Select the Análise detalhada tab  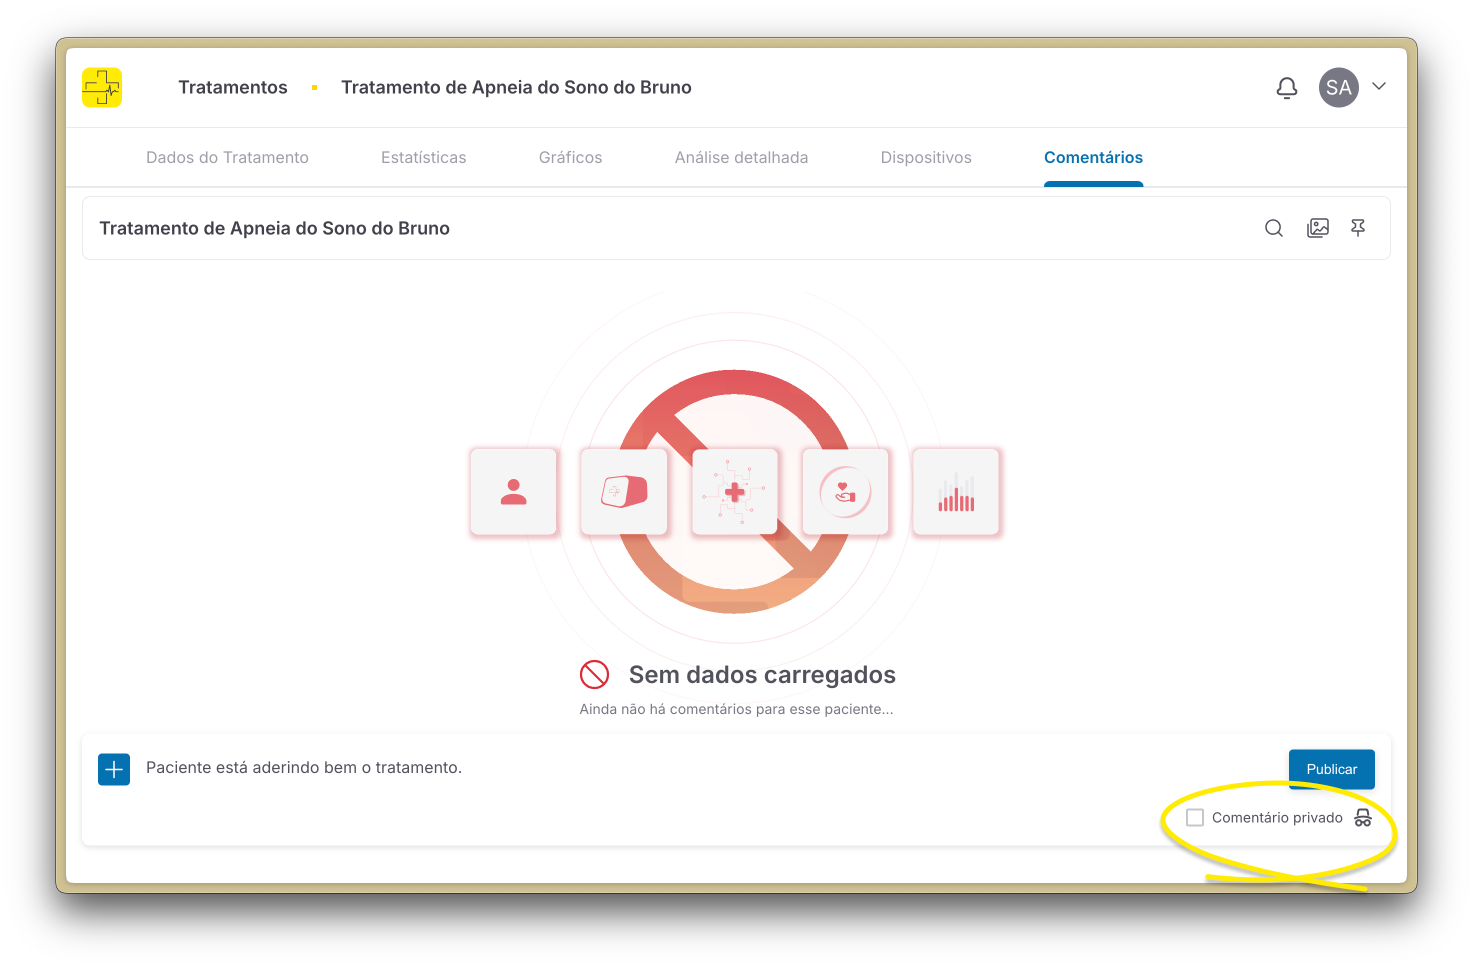pyautogui.click(x=741, y=158)
